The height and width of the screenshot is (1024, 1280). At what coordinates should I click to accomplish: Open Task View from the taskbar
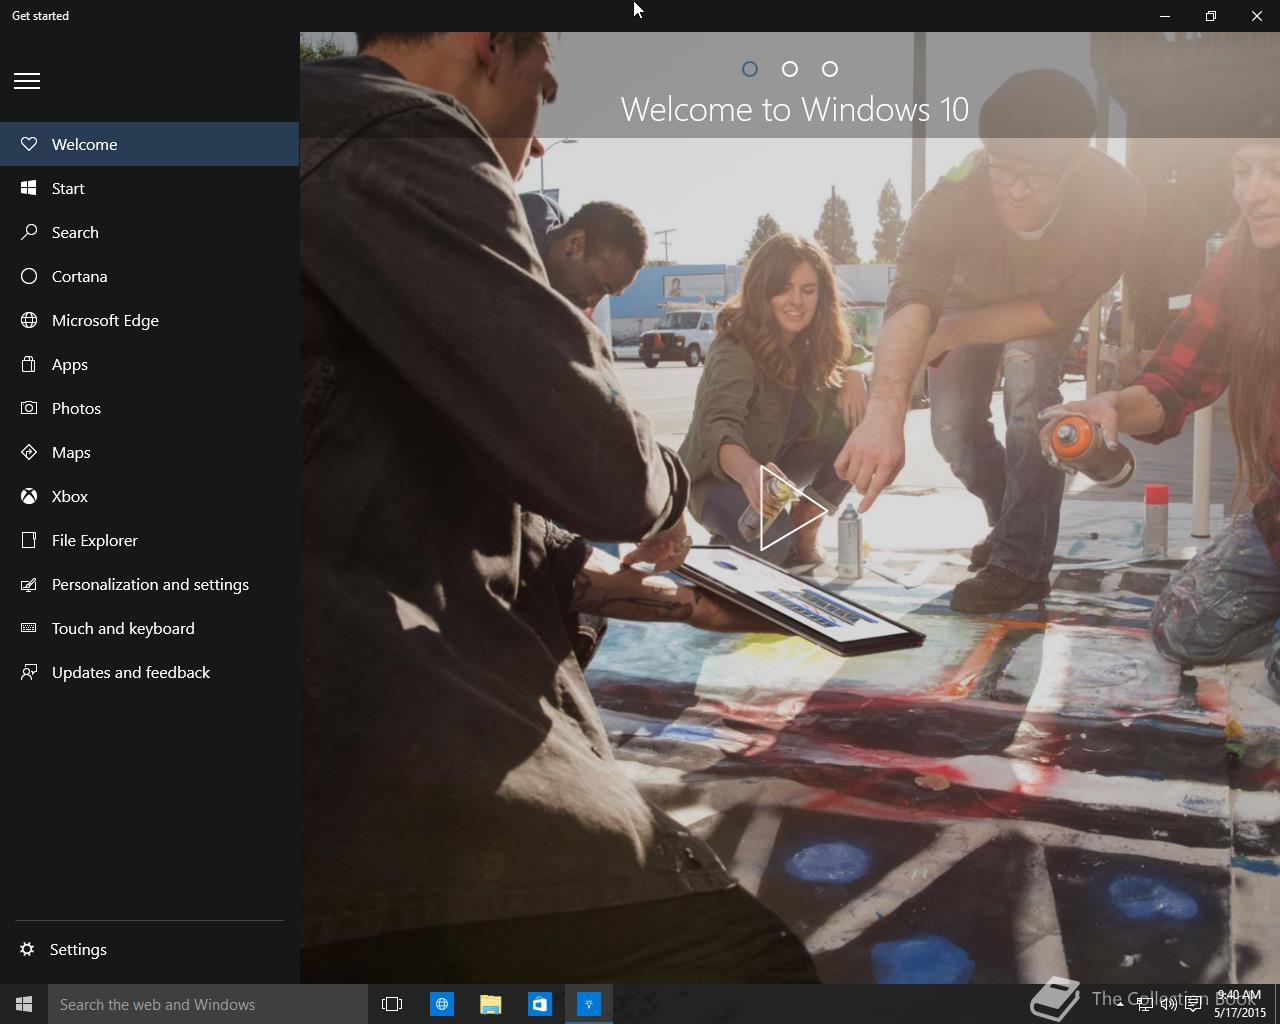[x=392, y=1004]
